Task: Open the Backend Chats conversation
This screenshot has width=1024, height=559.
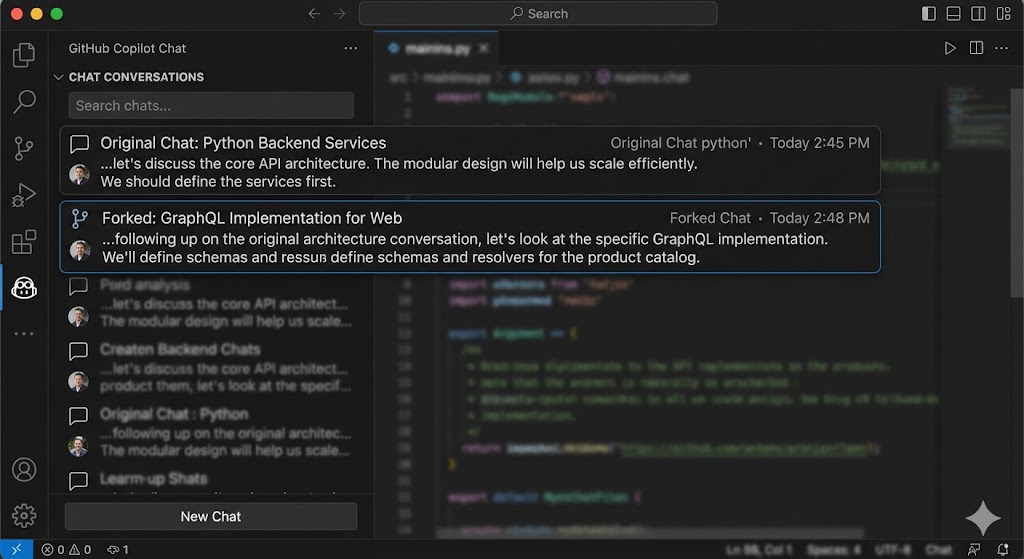Action: point(211,368)
